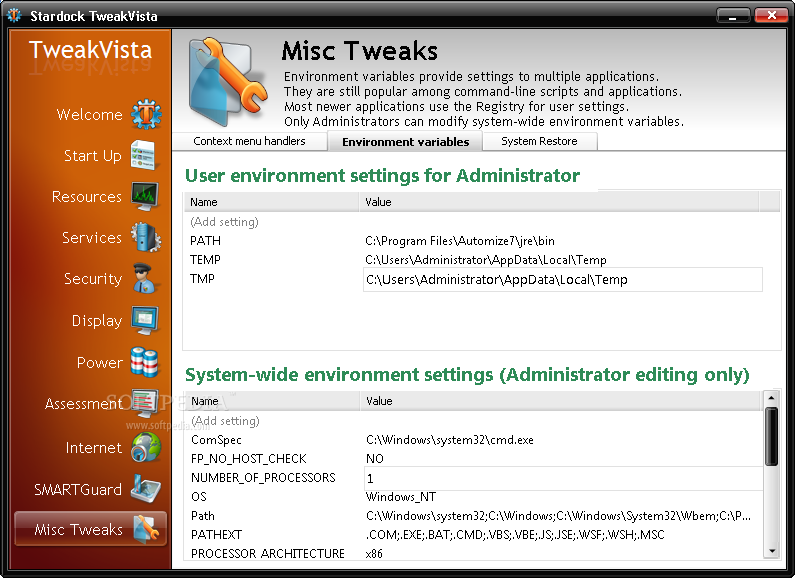The image size is (795, 578).
Task: Click the x86 architecture value
Action: [374, 554]
